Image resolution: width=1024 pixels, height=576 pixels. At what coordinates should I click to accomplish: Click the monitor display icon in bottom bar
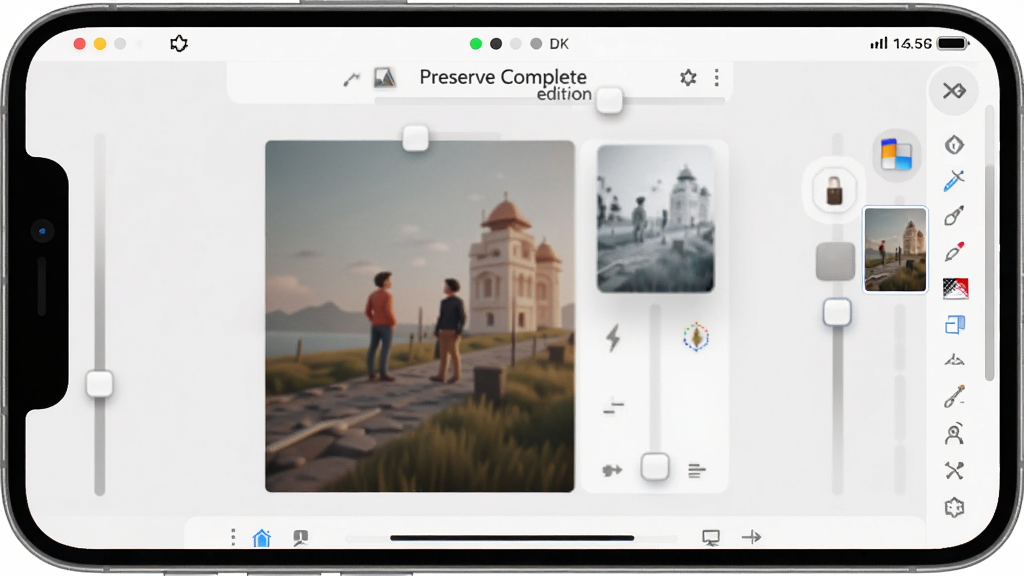point(711,537)
